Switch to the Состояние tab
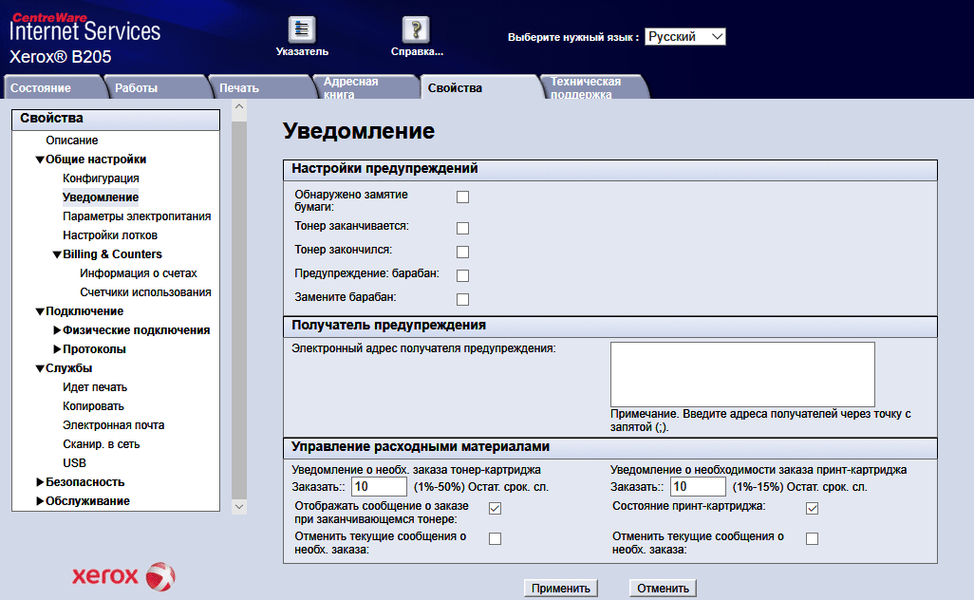The height and width of the screenshot is (600, 974). pyautogui.click(x=52, y=88)
